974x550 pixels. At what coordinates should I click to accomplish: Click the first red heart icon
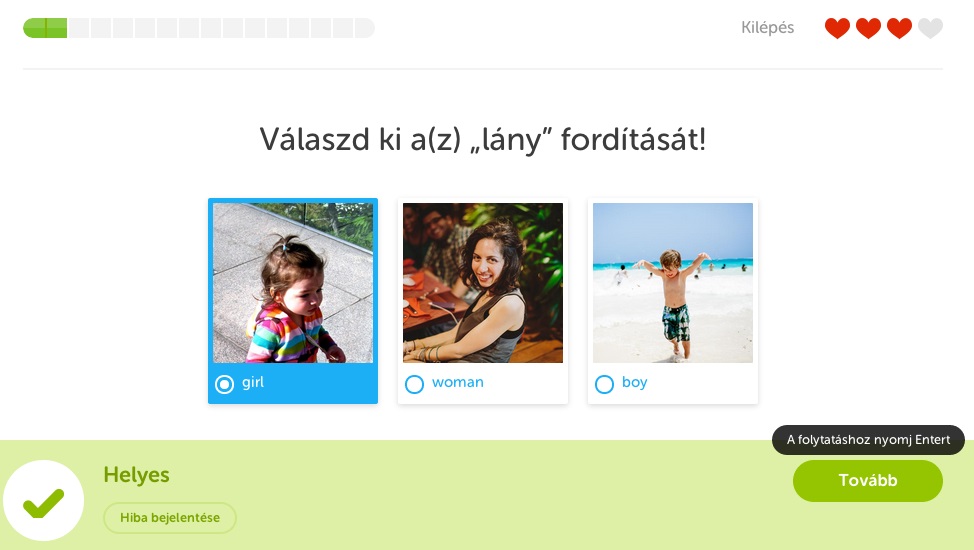click(837, 28)
